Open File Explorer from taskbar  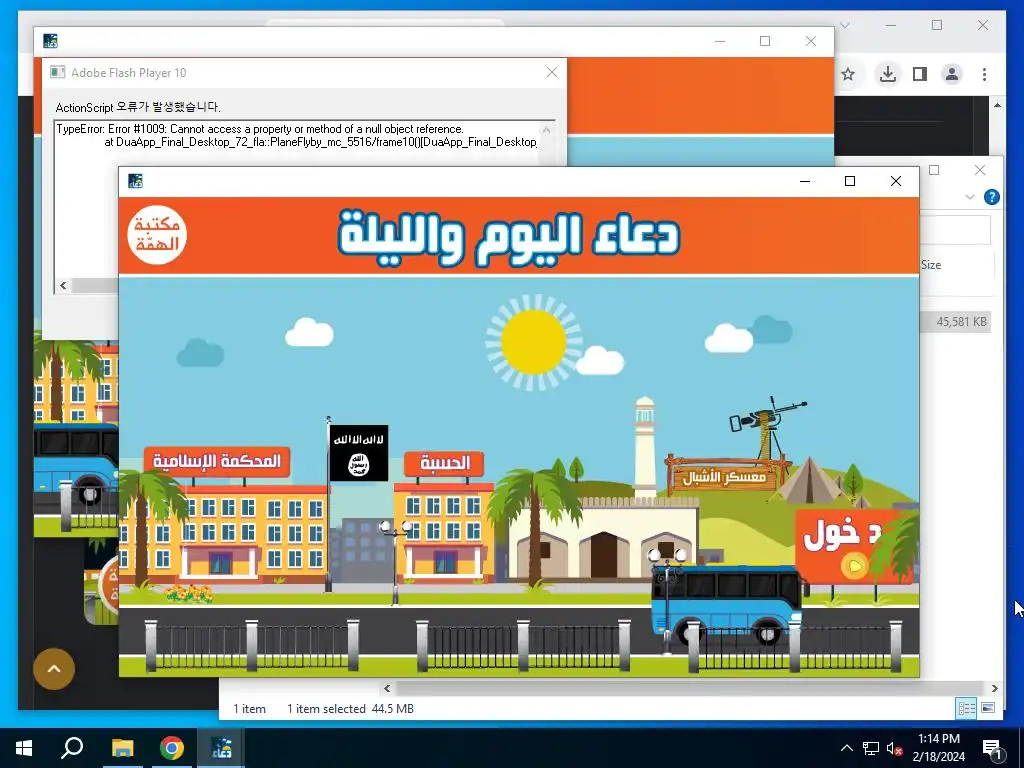(122, 748)
